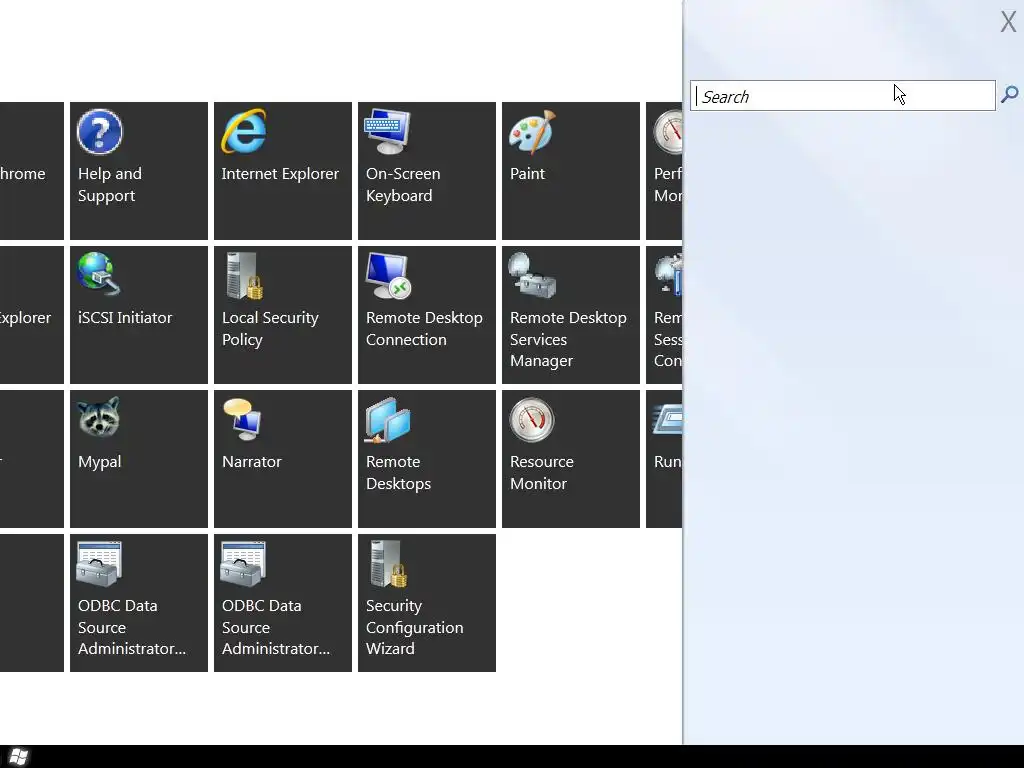Open the iSCSI Initiator icon

[x=99, y=275]
